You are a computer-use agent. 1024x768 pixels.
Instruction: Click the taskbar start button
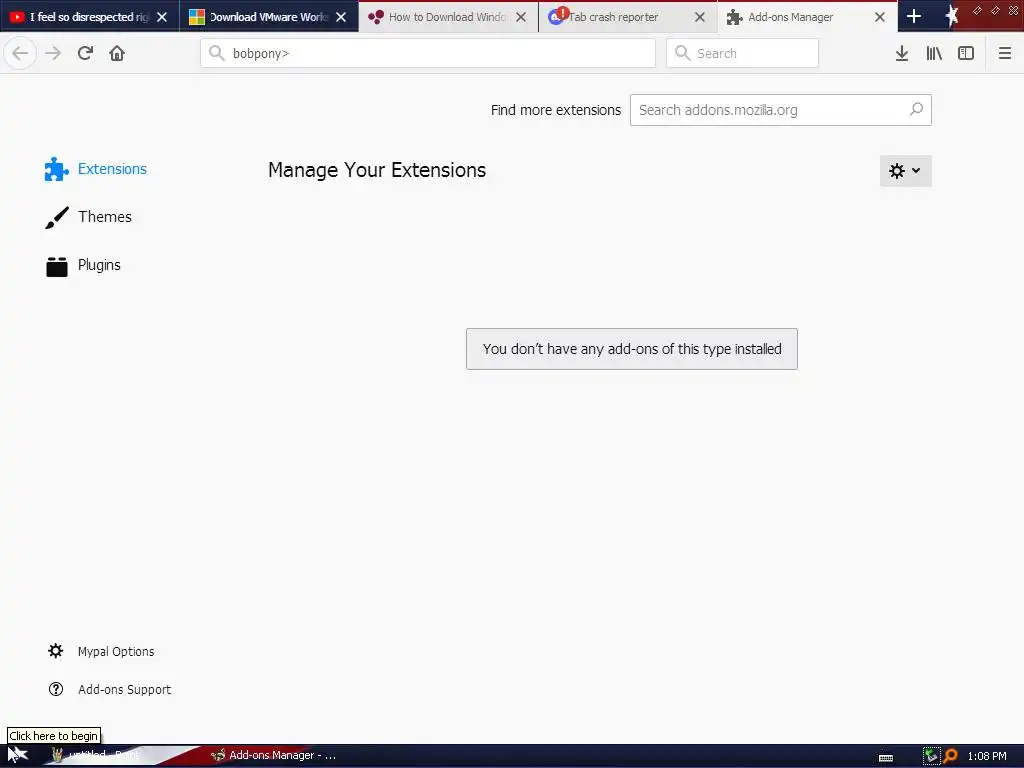[x=18, y=755]
